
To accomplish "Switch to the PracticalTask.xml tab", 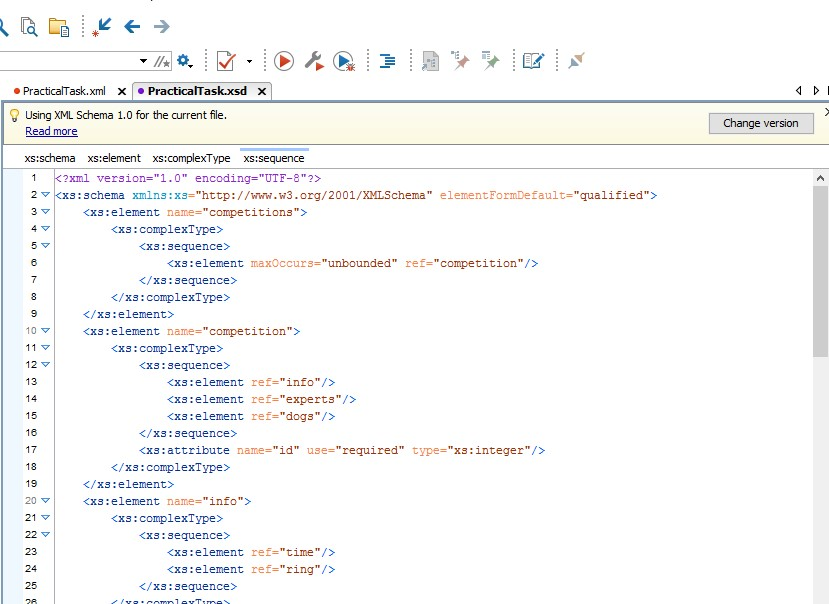I will click(x=65, y=89).
